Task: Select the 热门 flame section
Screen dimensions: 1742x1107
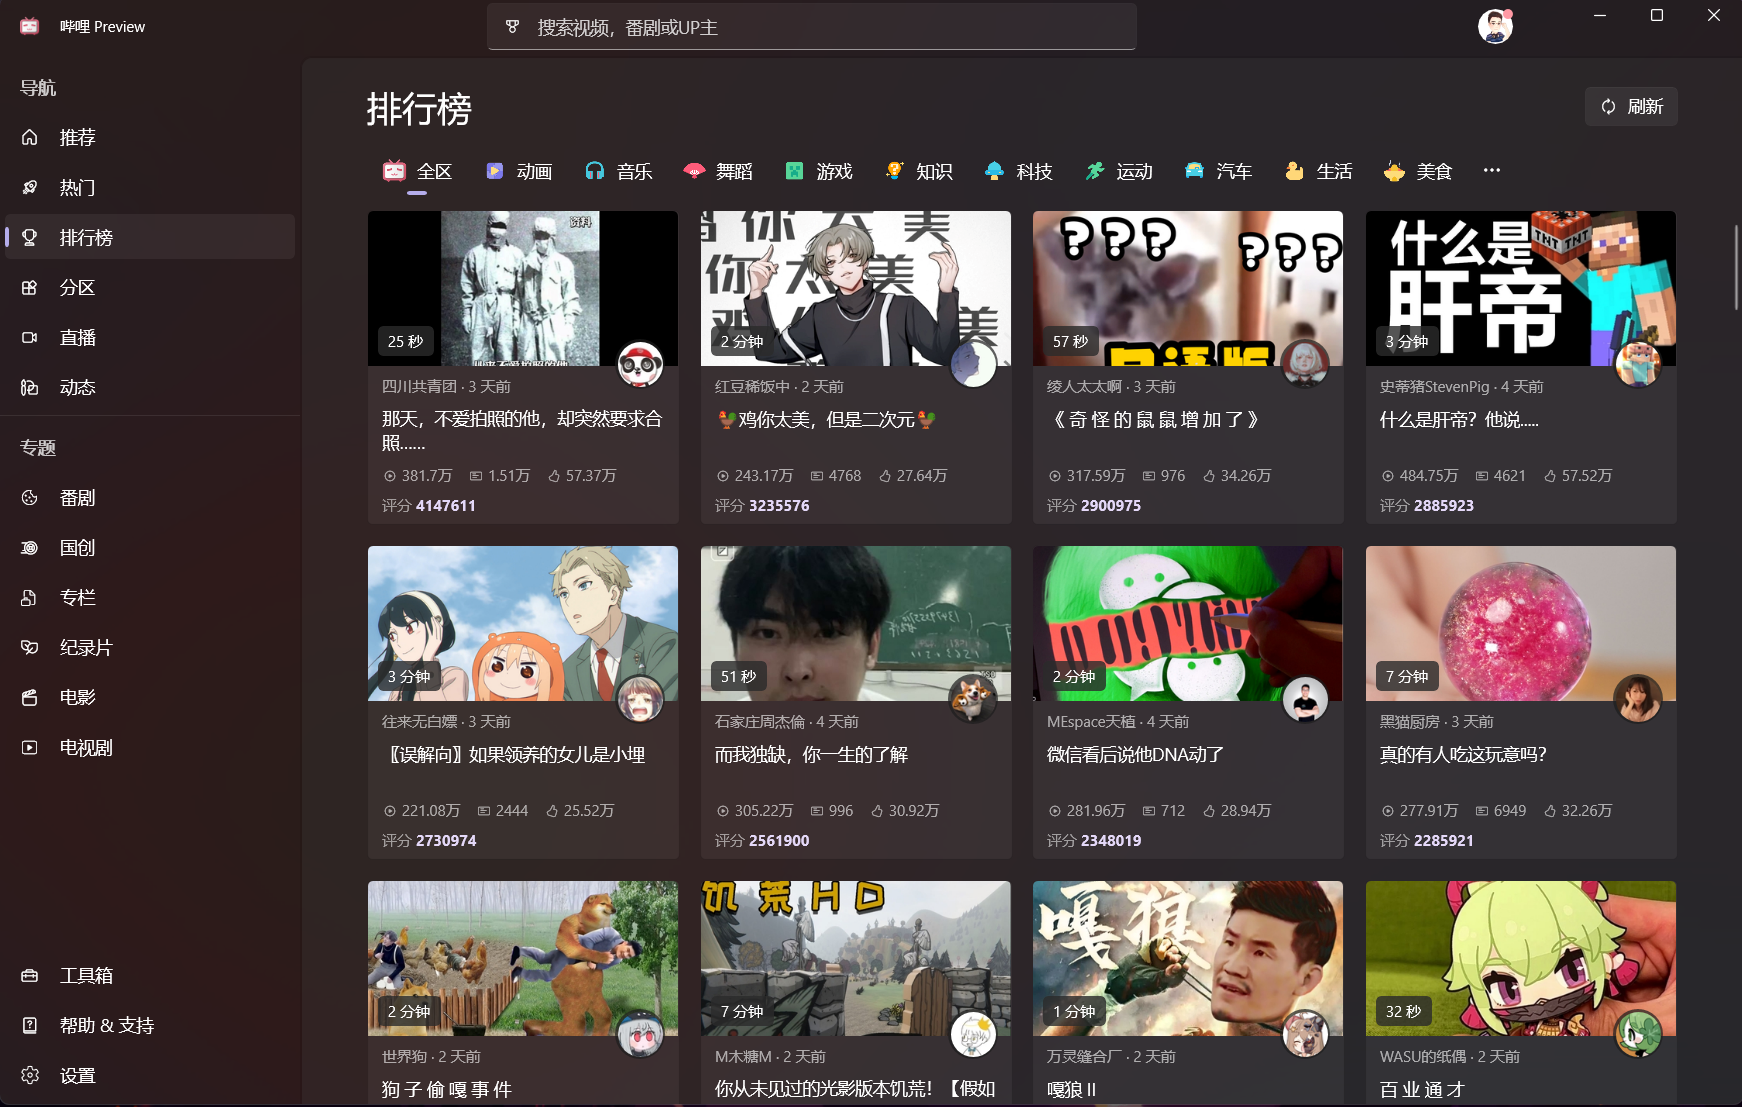Action: tap(78, 187)
